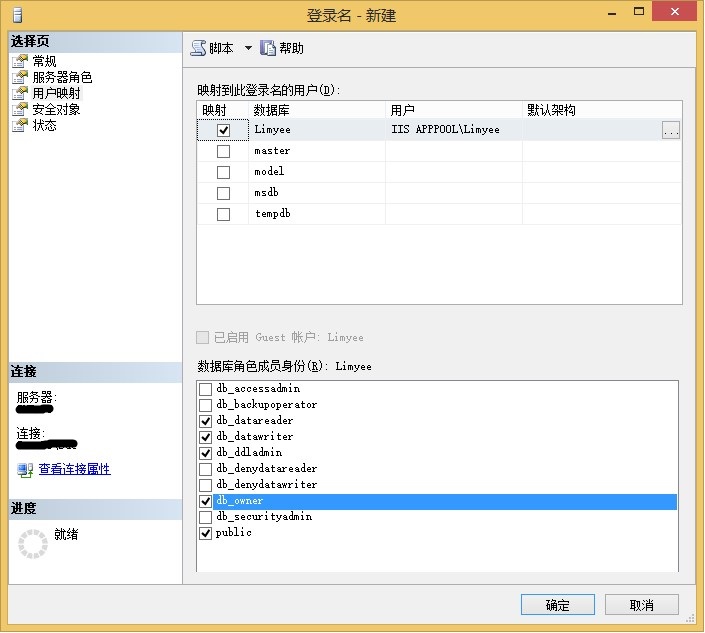The width and height of the screenshot is (705, 633).
Task: Select the 状态 page icon
Action: [x=20, y=126]
